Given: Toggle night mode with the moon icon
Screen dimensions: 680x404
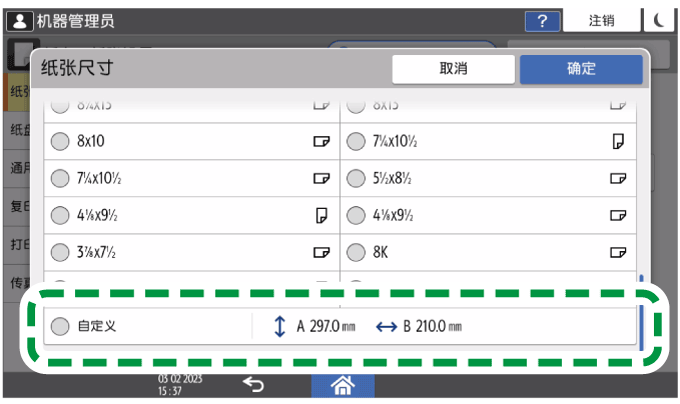Looking at the screenshot, I should 661,21.
